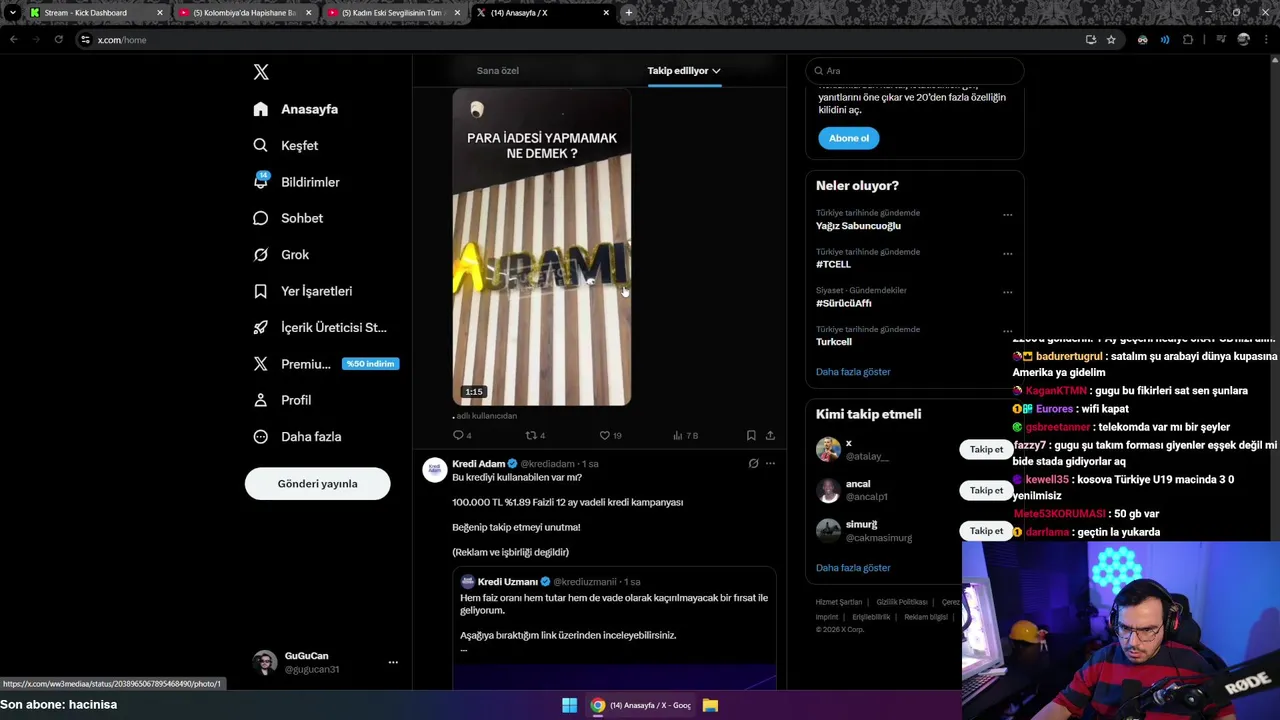This screenshot has height=720, width=1280.
Task: Click the X logo in the sidebar
Action: [261, 72]
